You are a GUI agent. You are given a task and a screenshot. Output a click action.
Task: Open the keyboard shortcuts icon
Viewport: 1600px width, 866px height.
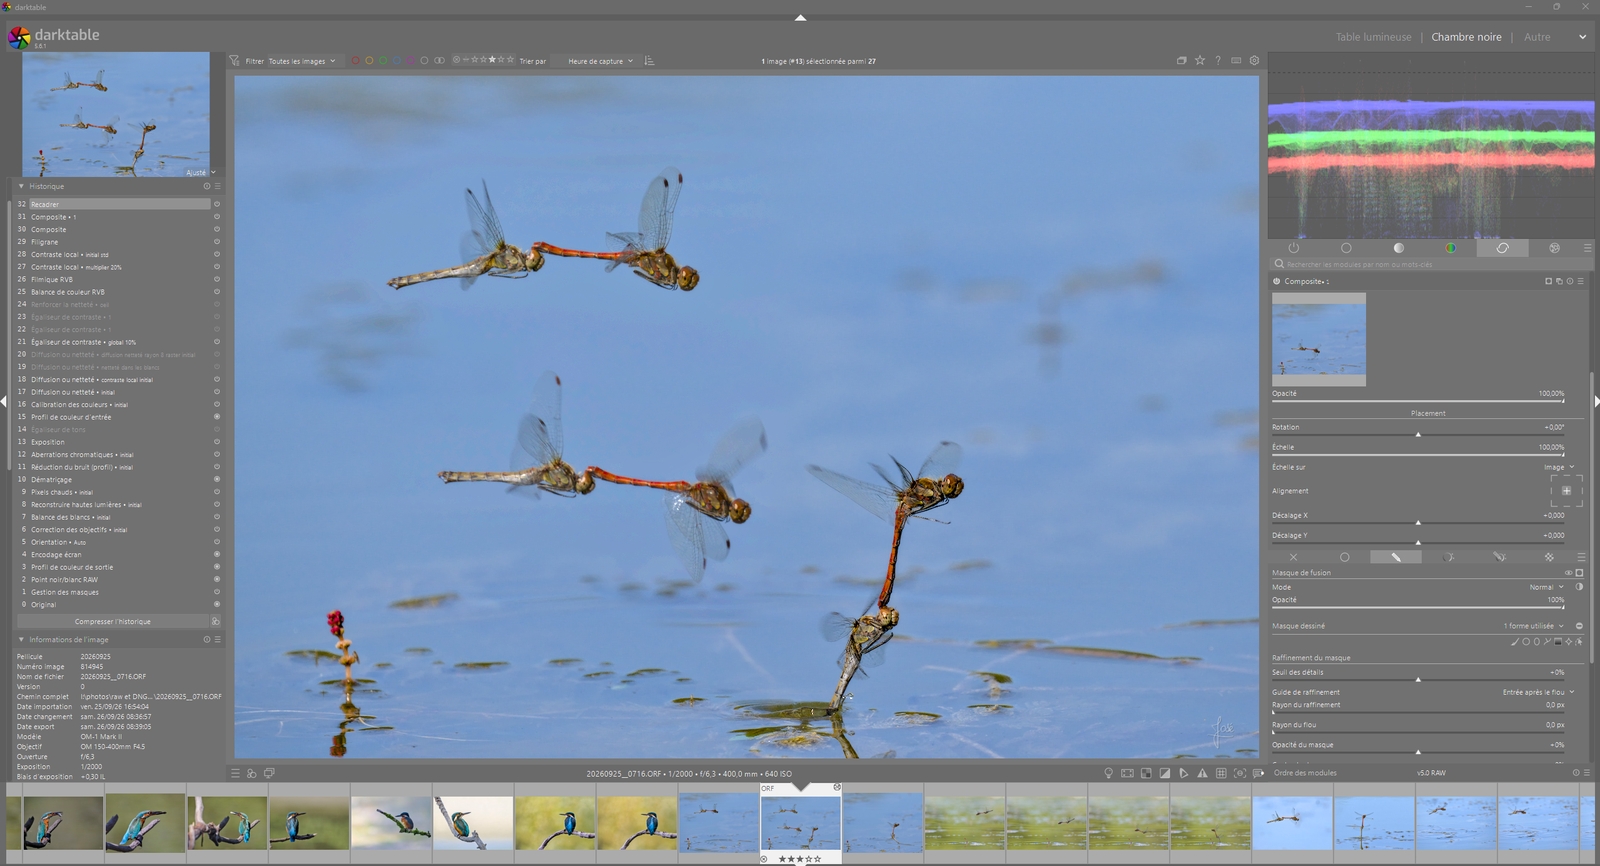[1236, 61]
